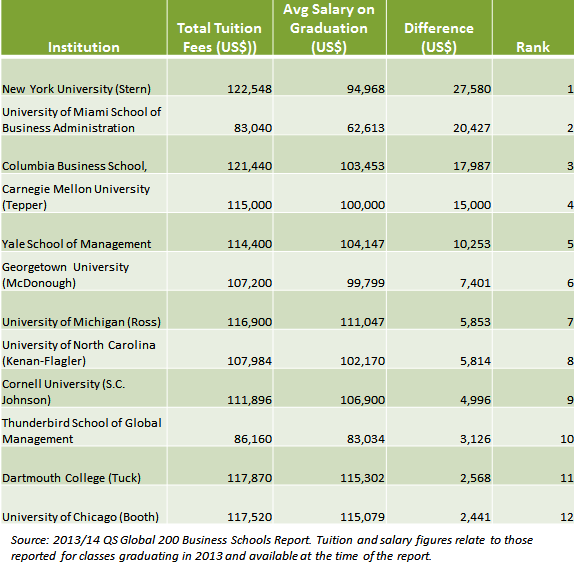Image resolution: width=574 pixels, height=567 pixels.
Task: Click tuition value 86,160
Action: [x=253, y=439]
